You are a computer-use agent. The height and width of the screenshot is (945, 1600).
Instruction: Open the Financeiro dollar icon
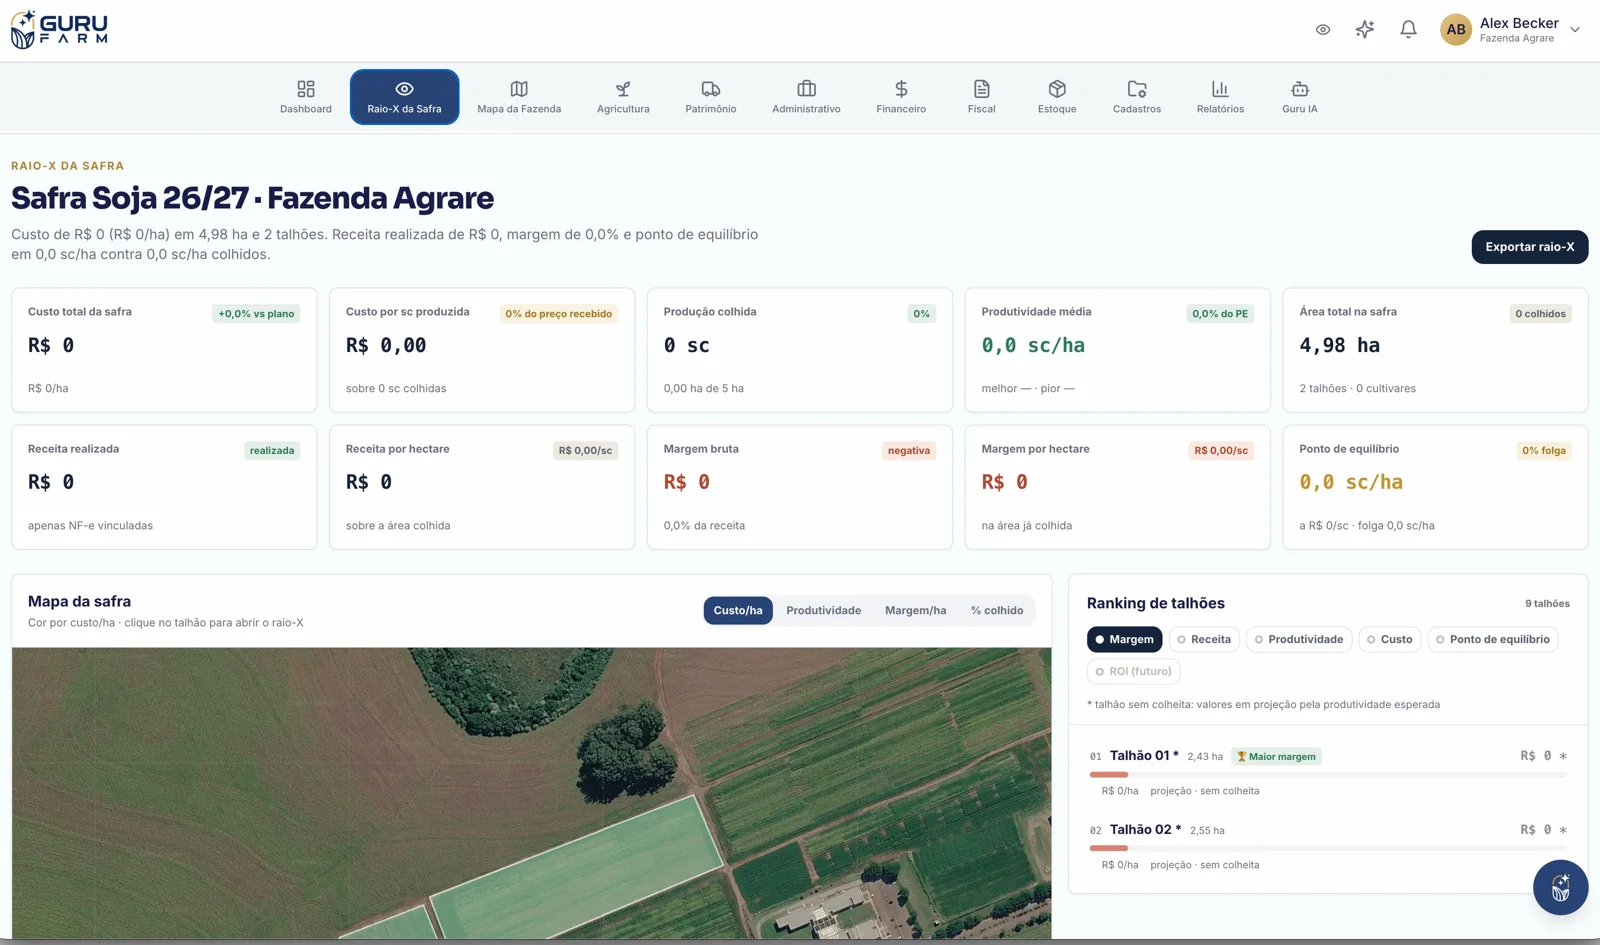tap(901, 89)
